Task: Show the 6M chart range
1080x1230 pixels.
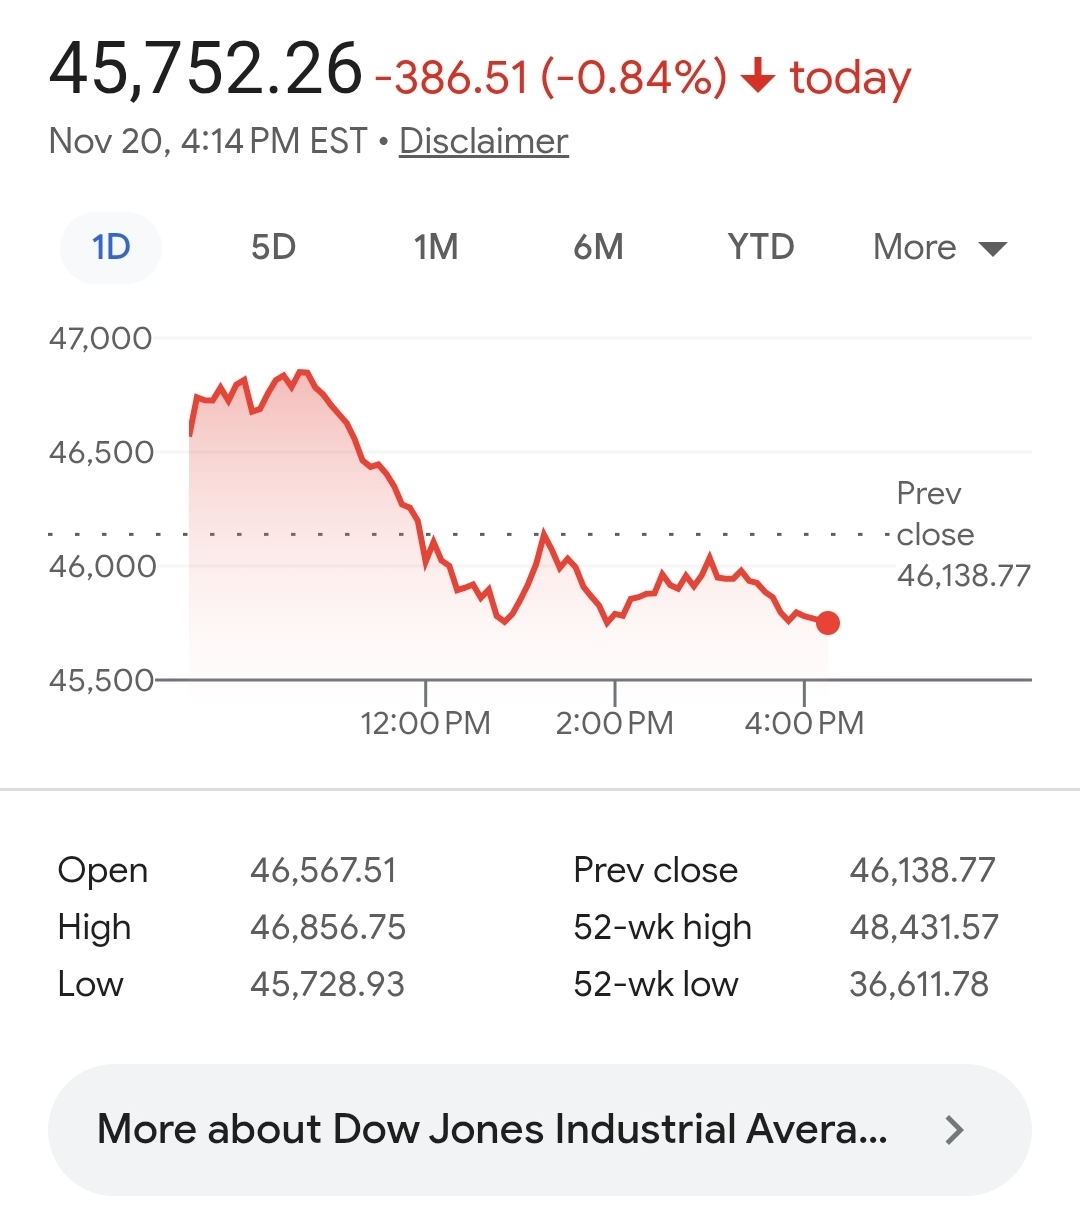Action: pyautogui.click(x=598, y=247)
